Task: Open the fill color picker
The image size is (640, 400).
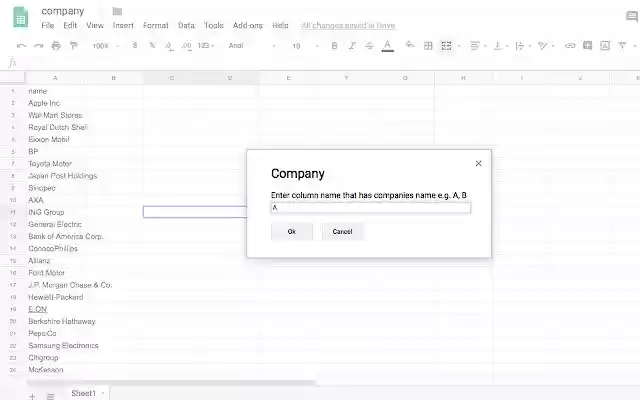Action: (x=410, y=45)
